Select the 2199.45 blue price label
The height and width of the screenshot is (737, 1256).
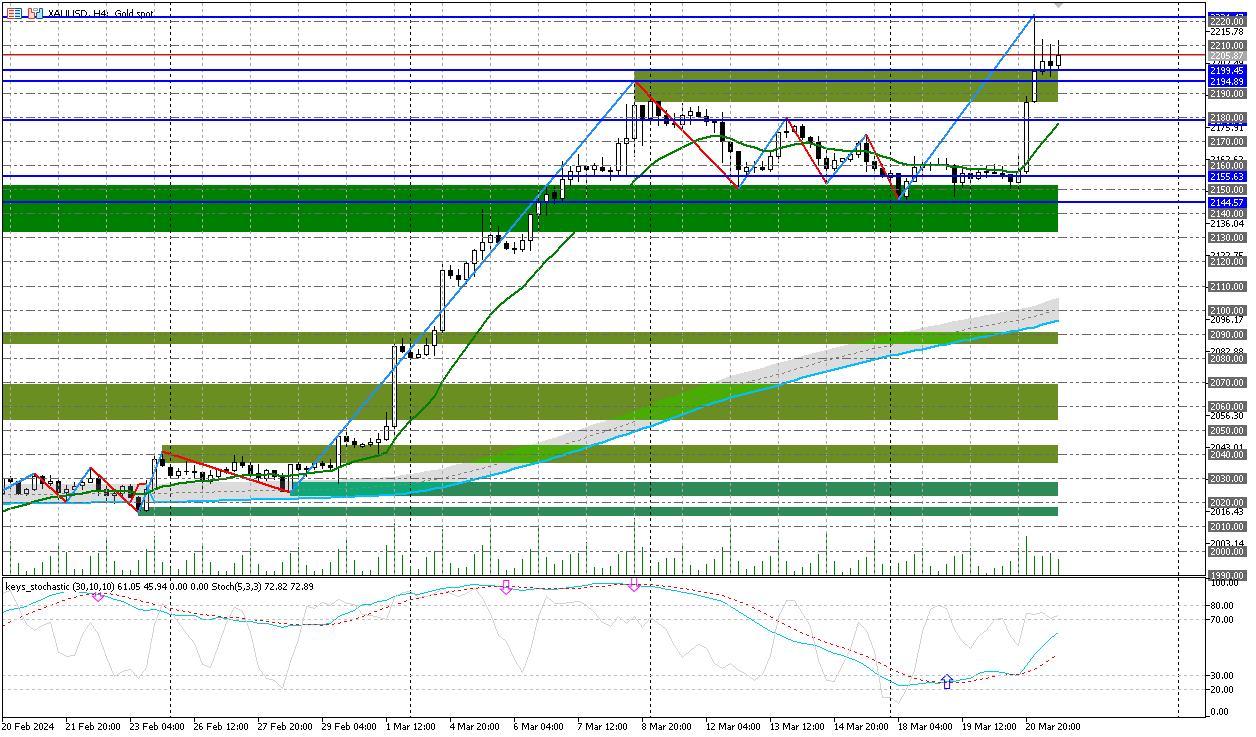(x=1226, y=71)
